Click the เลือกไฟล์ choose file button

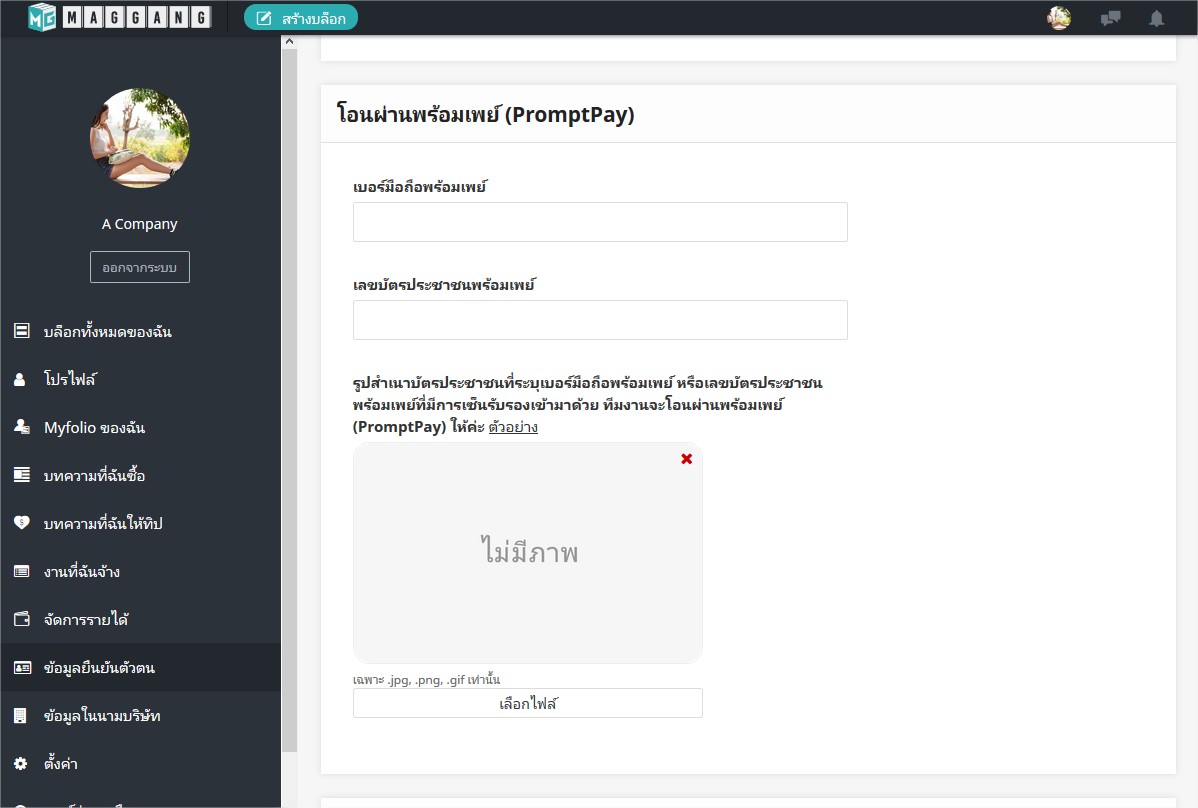coord(528,703)
